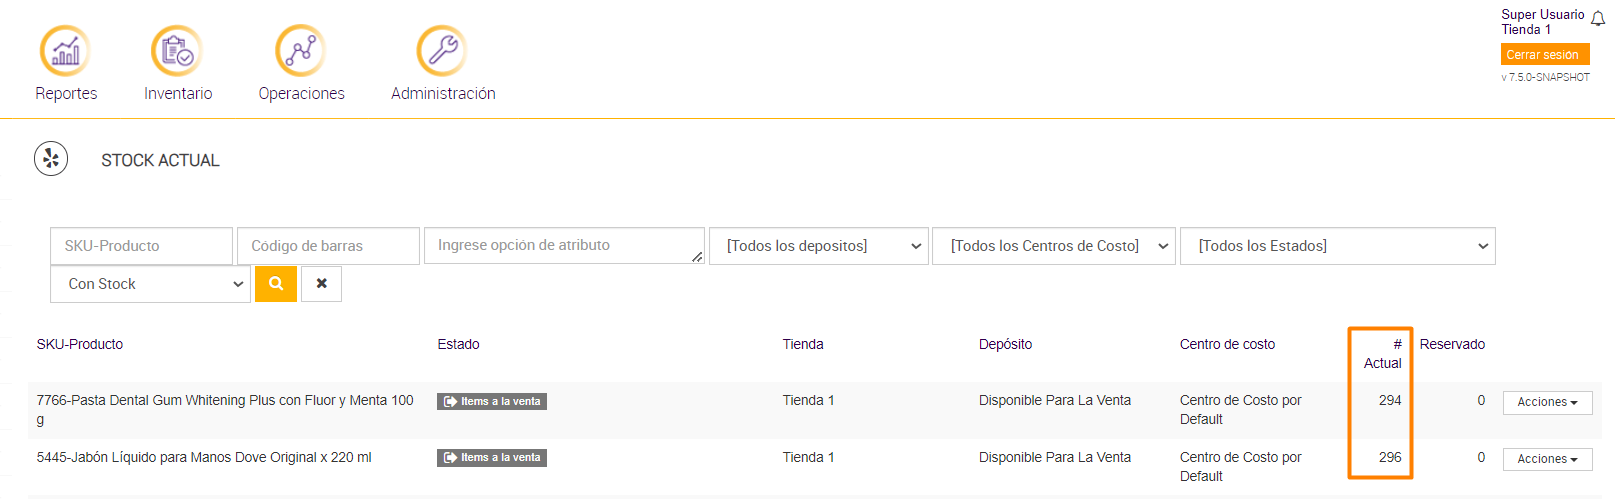Click the notification bell icon
This screenshot has width=1615, height=499.
coord(1598,19)
